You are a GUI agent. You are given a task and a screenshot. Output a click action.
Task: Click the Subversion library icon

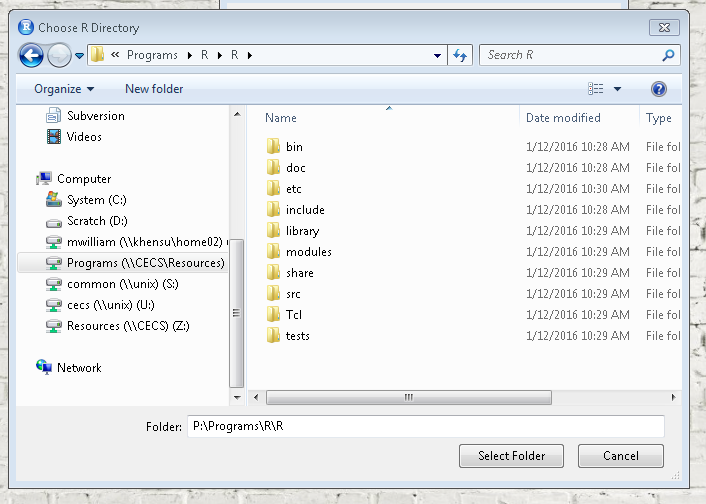point(54,115)
